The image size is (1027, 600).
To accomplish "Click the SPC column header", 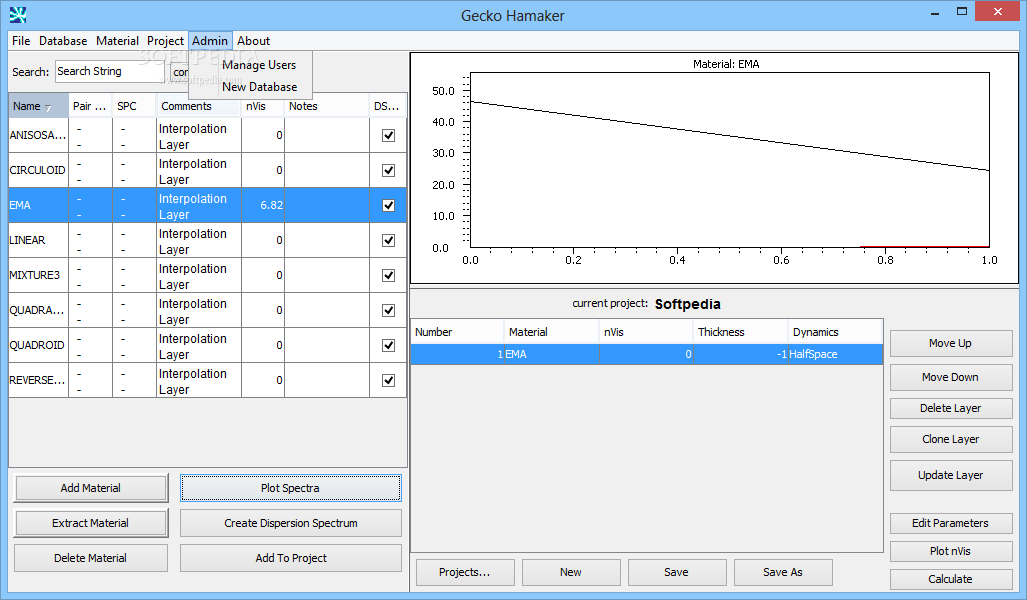I will [x=134, y=106].
